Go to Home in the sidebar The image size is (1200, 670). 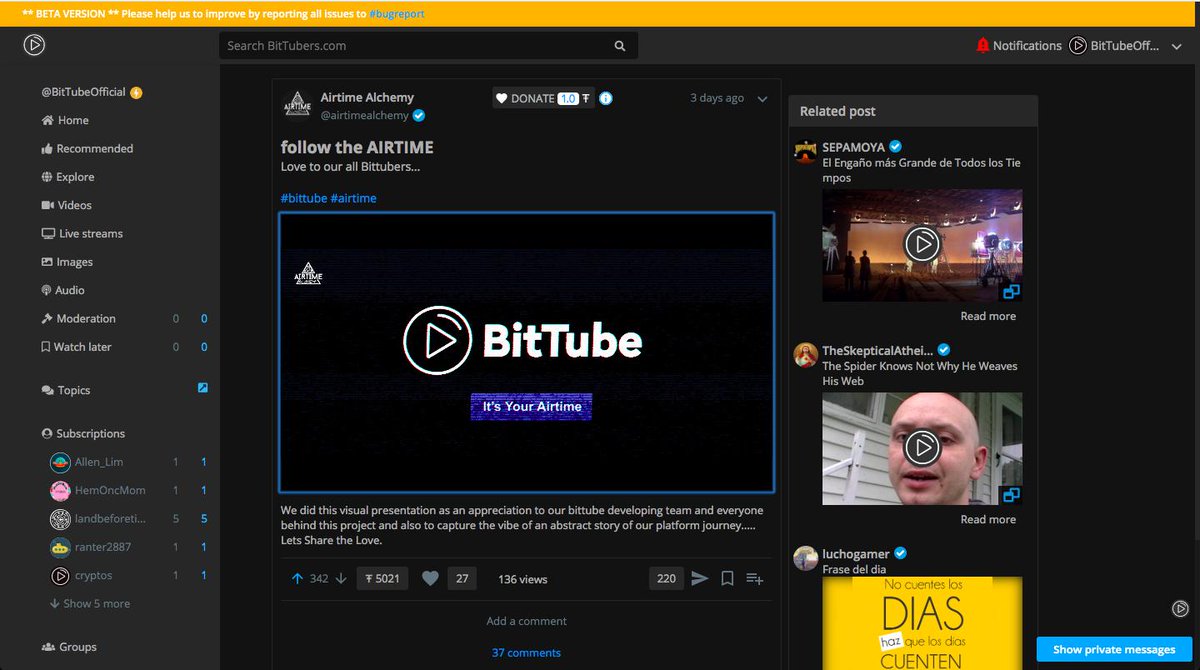tap(65, 120)
